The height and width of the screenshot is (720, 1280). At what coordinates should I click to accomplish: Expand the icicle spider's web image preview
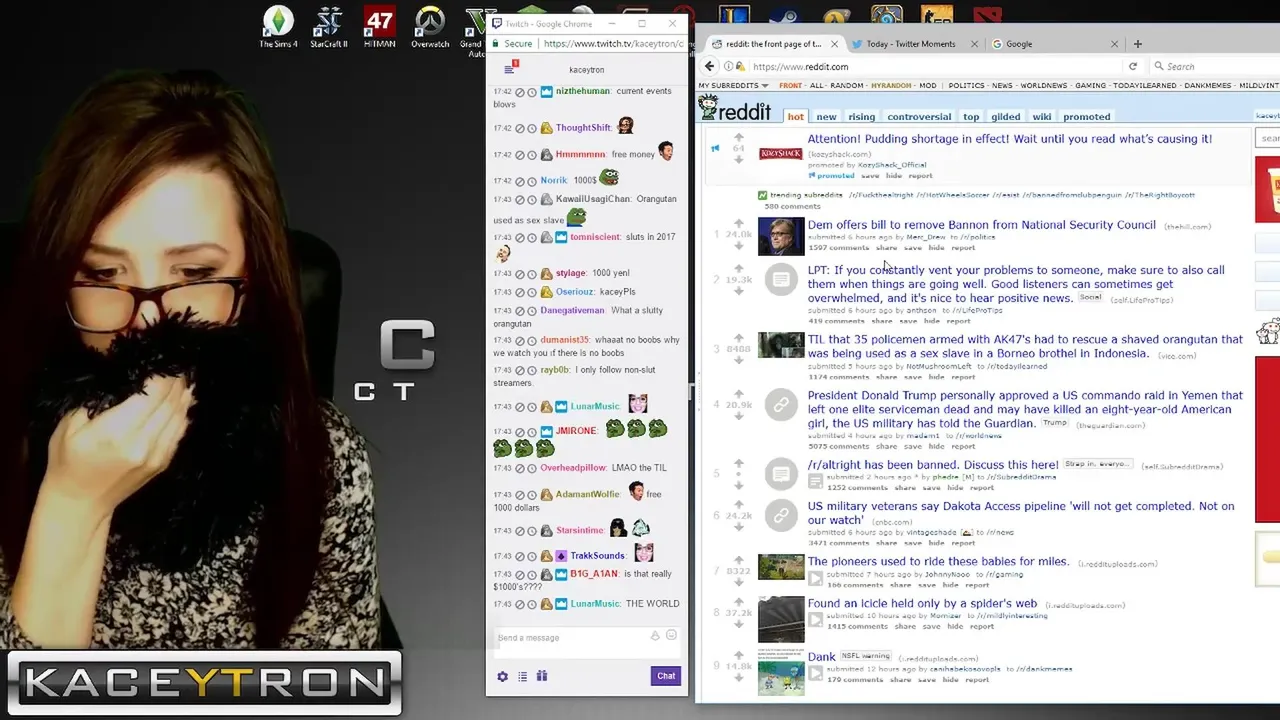815,620
